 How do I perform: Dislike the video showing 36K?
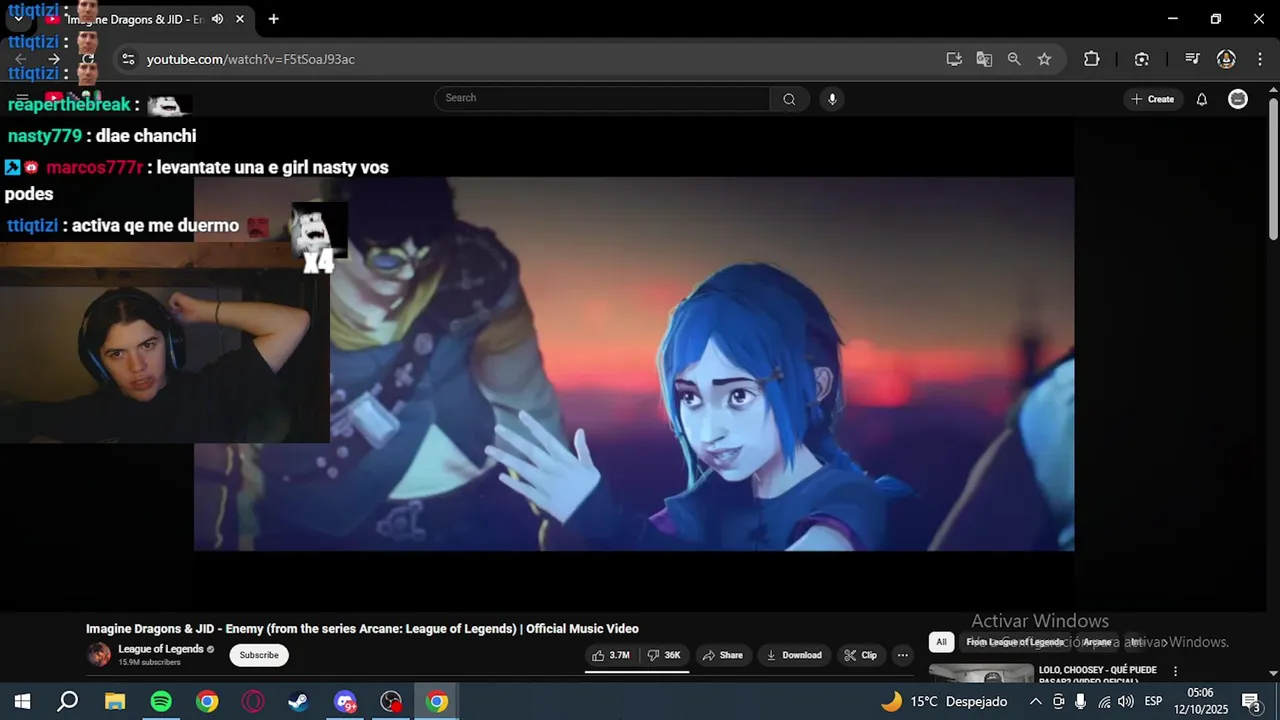tap(664, 655)
